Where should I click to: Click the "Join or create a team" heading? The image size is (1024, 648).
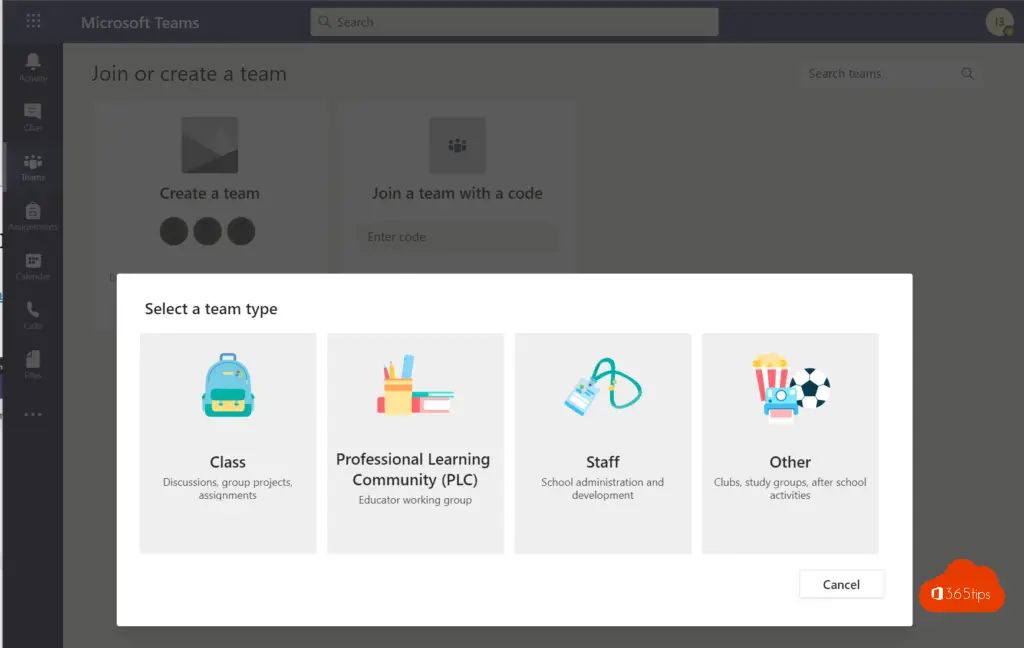pos(189,74)
